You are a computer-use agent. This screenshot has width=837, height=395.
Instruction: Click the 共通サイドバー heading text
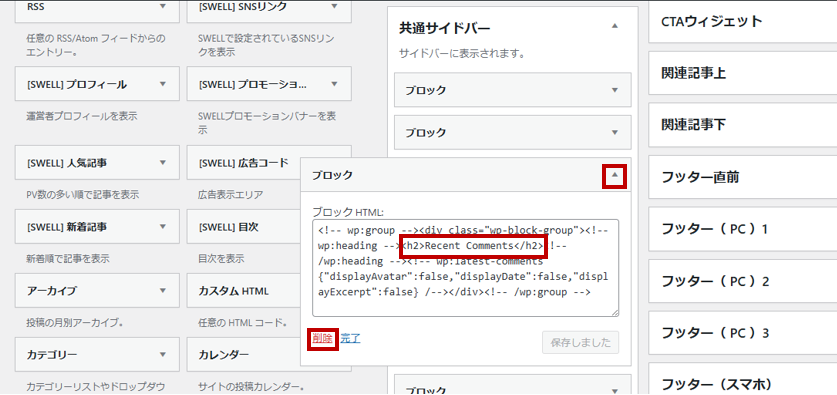pyautogui.click(x=445, y=28)
